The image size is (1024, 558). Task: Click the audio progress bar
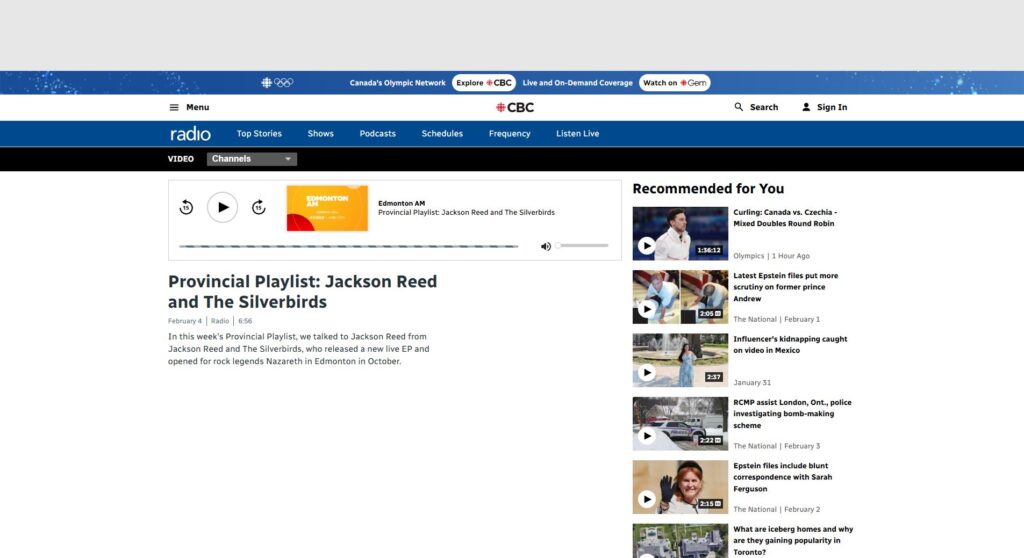pyautogui.click(x=348, y=246)
